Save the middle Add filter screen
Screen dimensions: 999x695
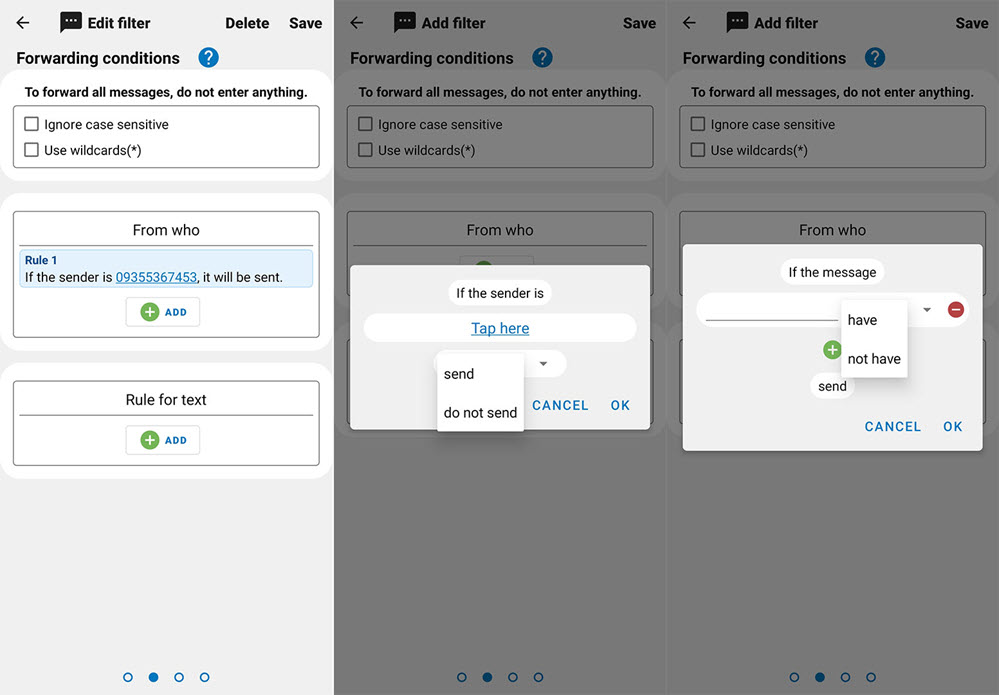tap(639, 23)
